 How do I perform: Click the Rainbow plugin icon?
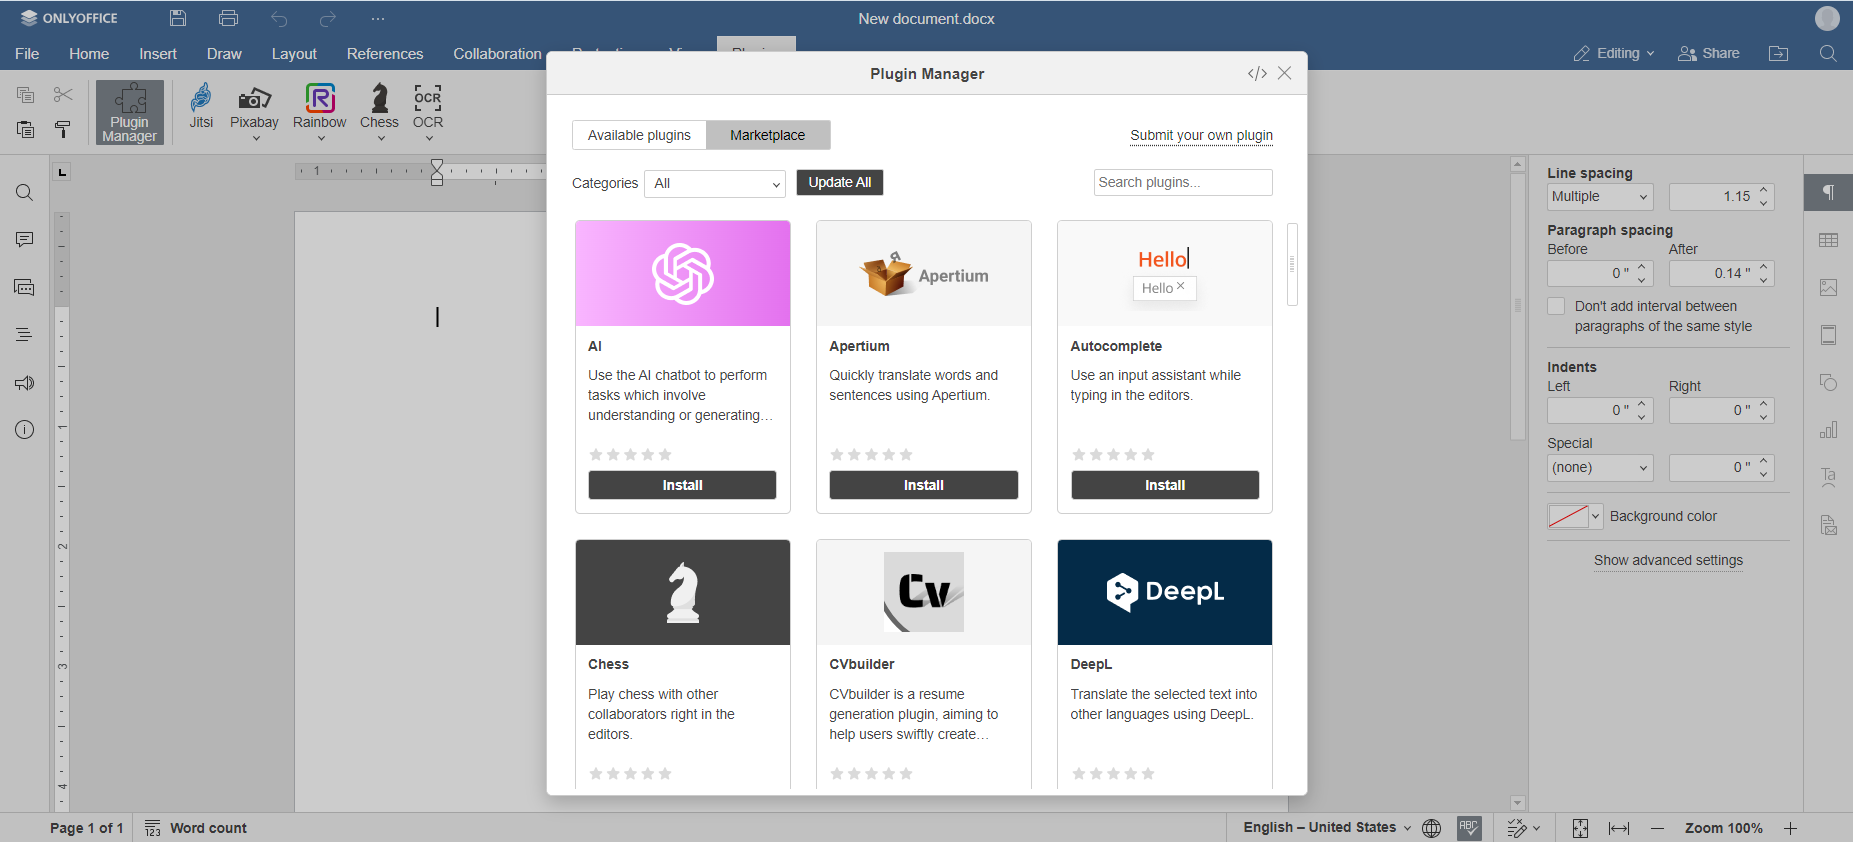point(319,107)
